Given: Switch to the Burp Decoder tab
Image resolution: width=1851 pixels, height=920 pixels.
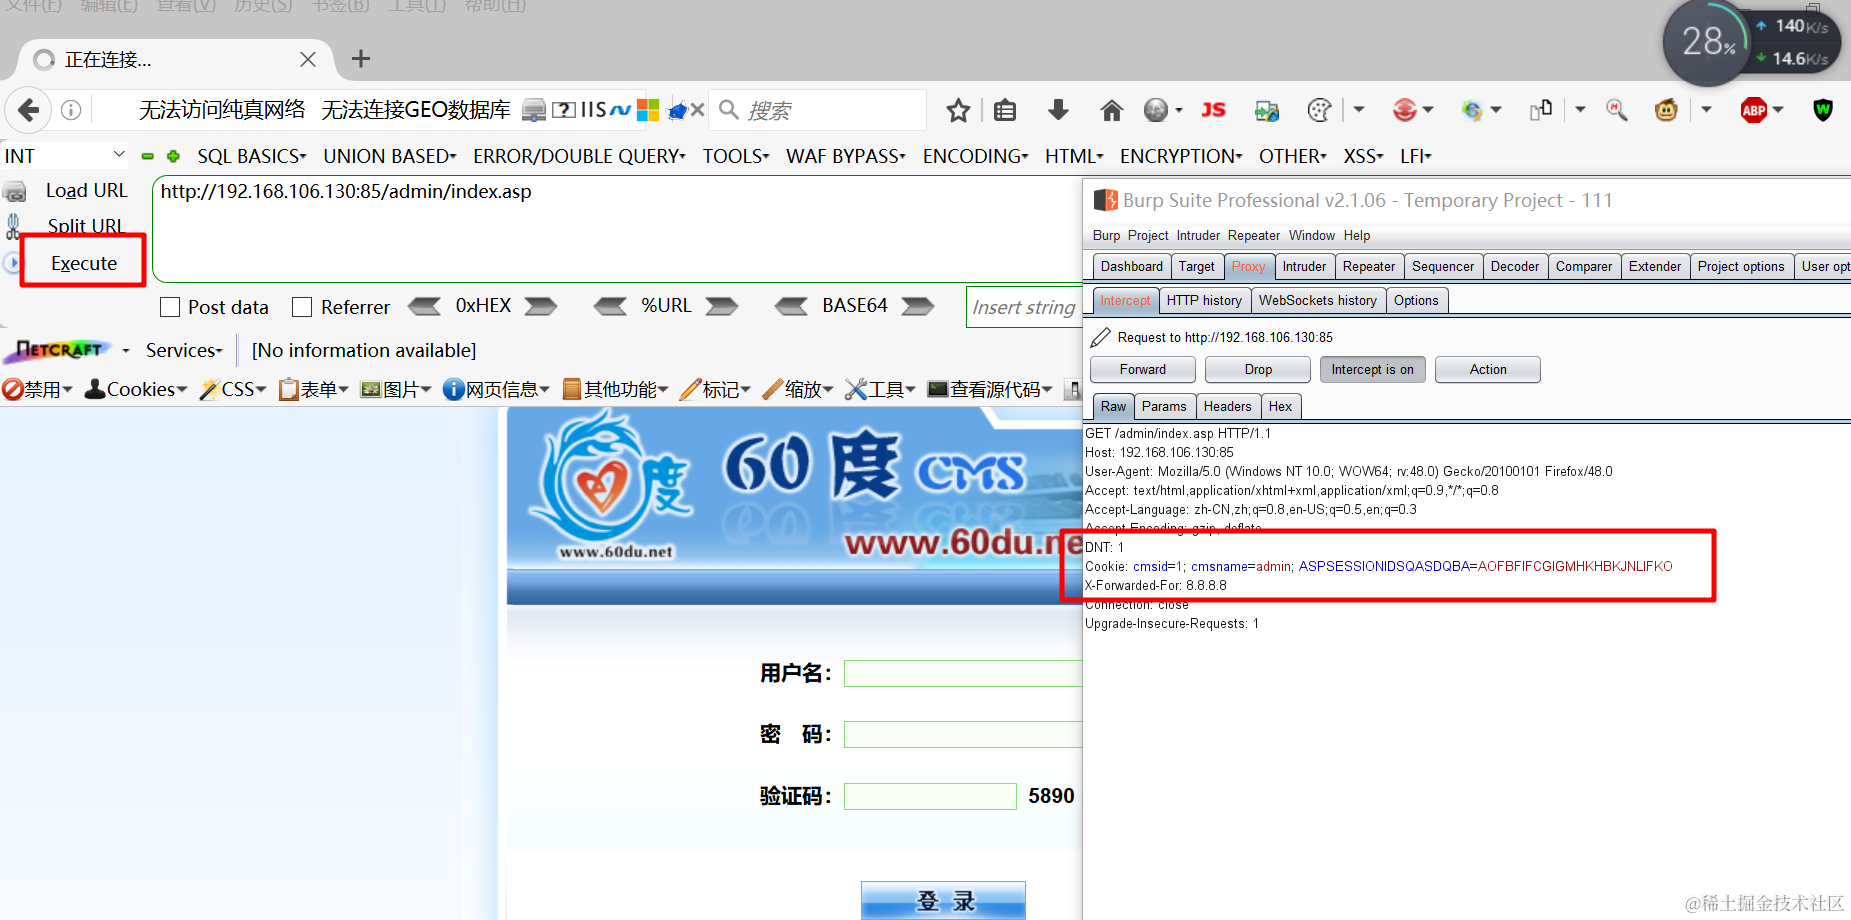Looking at the screenshot, I should click(x=1515, y=267).
